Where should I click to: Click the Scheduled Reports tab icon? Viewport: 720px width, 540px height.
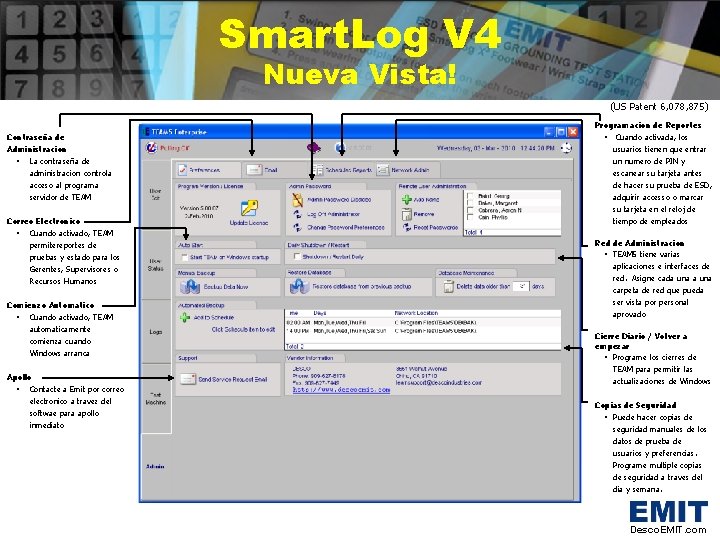point(318,170)
